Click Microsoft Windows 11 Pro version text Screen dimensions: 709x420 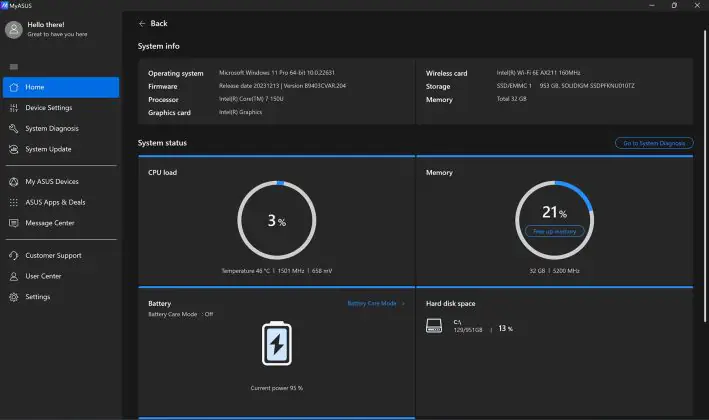pyautogui.click(x=277, y=73)
